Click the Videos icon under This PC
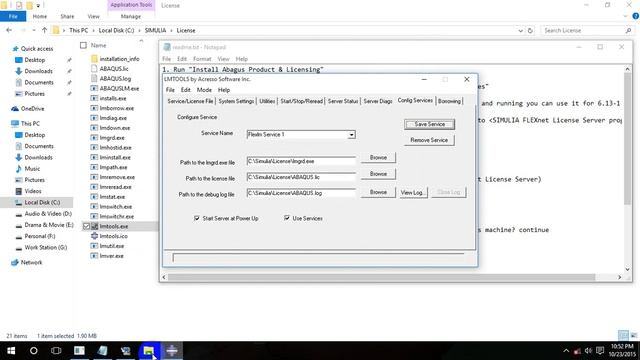The height and width of the screenshot is (360, 640). [18, 191]
